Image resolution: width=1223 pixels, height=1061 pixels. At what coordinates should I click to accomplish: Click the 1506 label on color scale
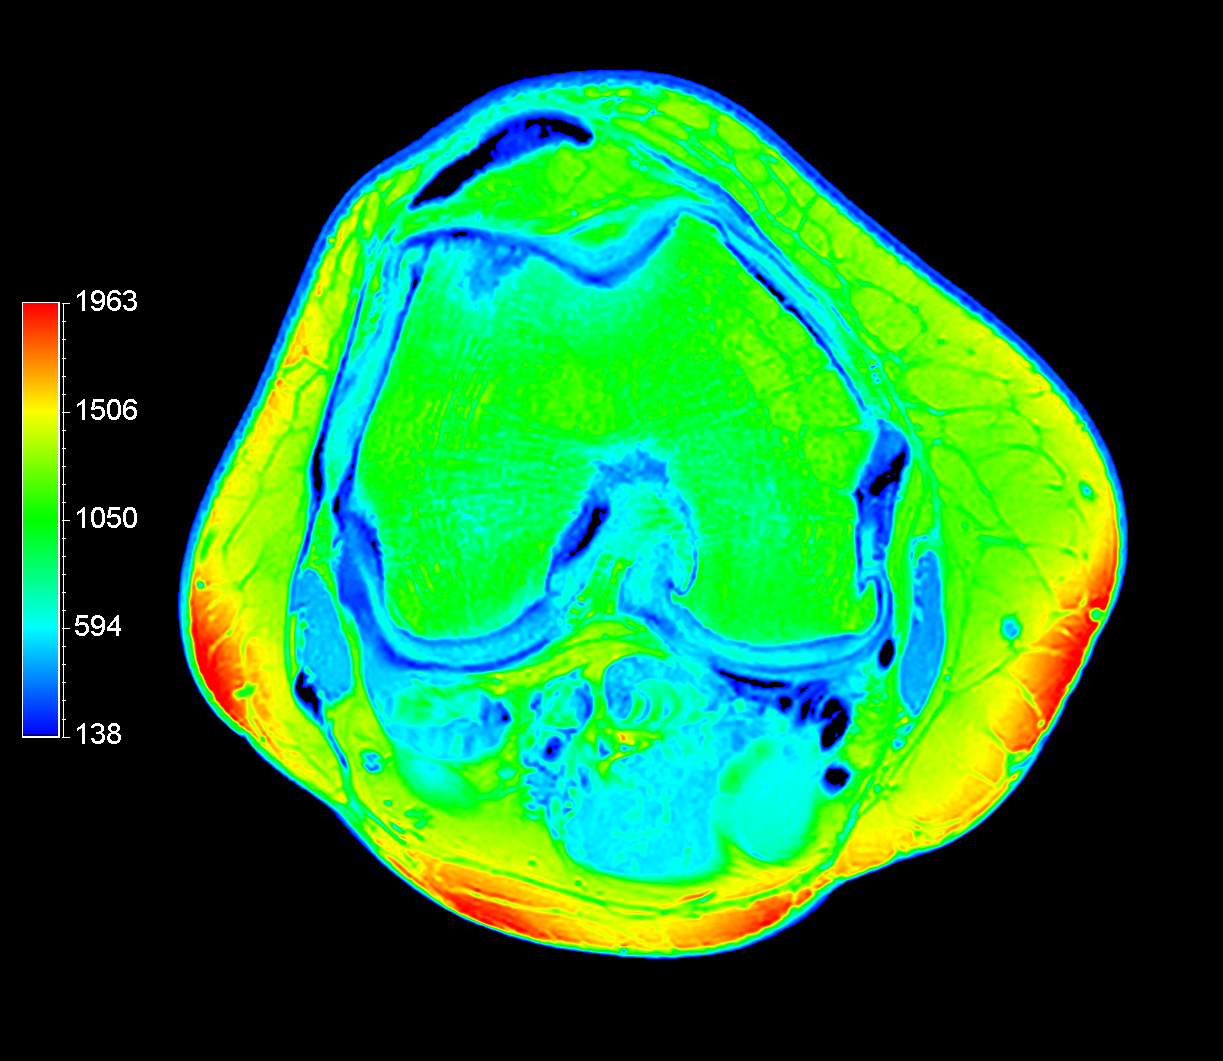(105, 410)
